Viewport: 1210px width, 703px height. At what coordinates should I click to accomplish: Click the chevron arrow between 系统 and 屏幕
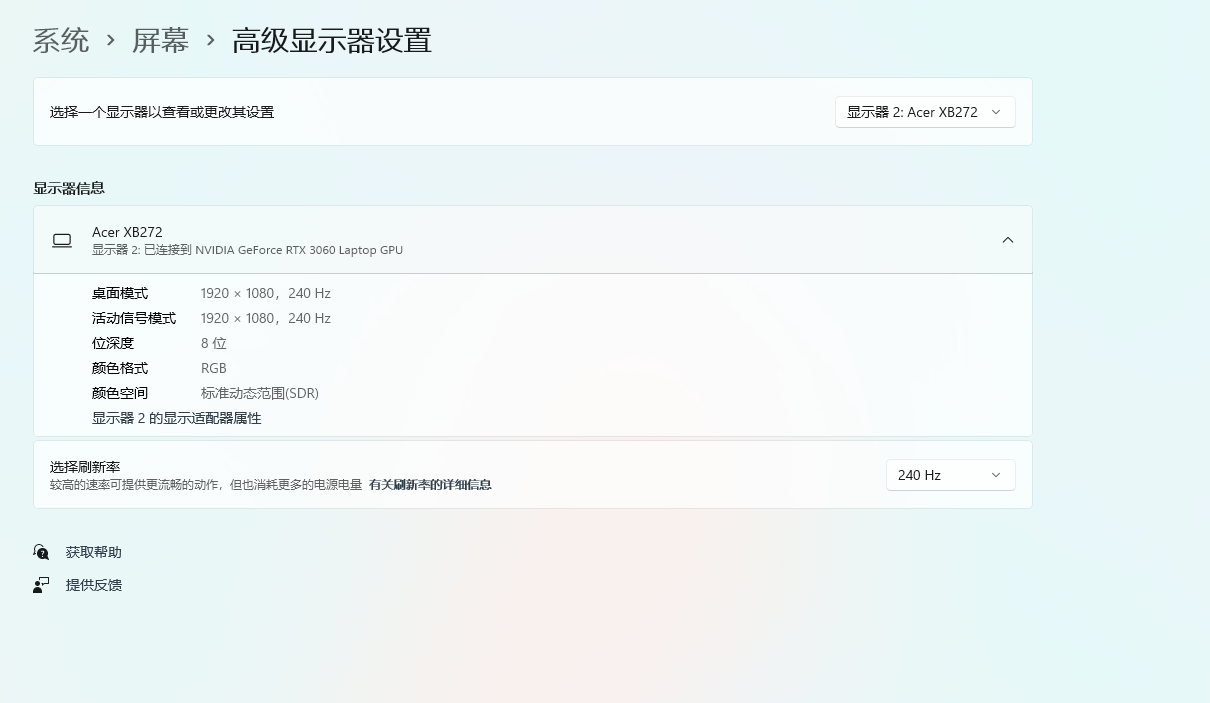(111, 41)
